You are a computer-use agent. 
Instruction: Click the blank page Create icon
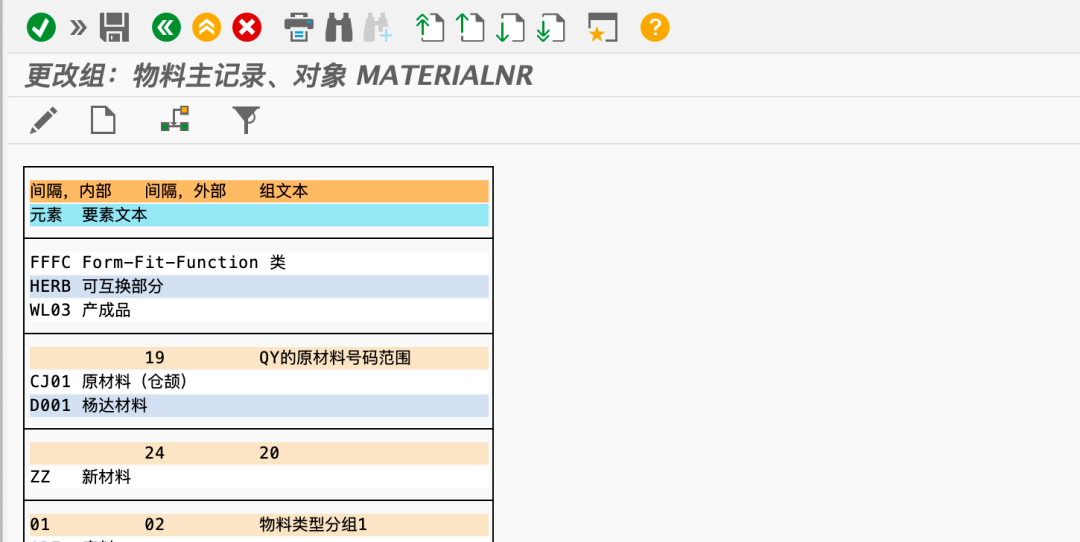point(103,121)
